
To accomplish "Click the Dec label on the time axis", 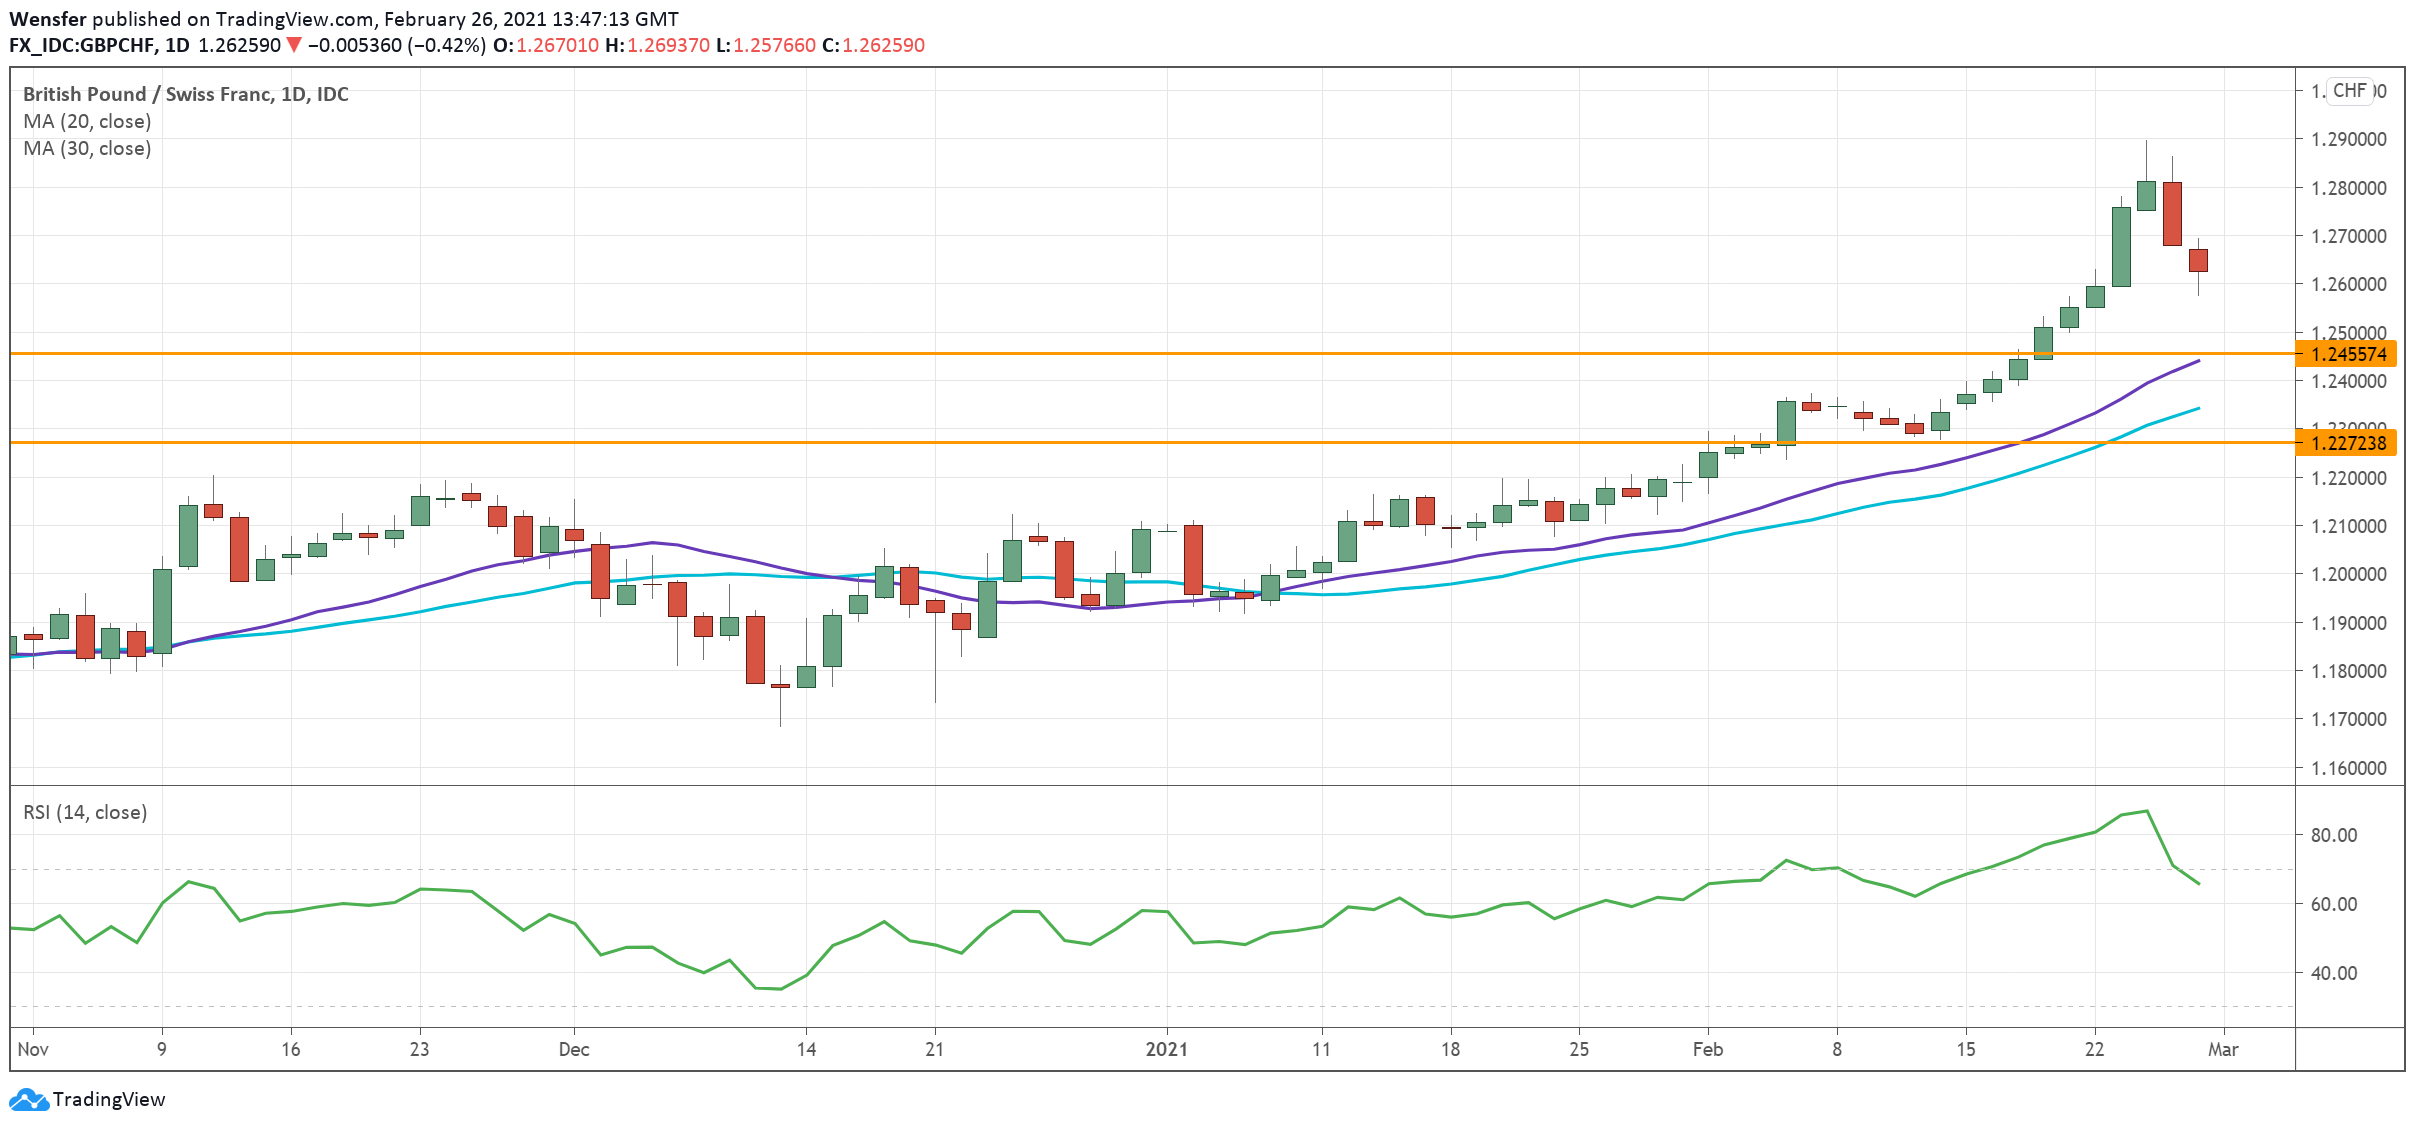I will (x=574, y=1049).
